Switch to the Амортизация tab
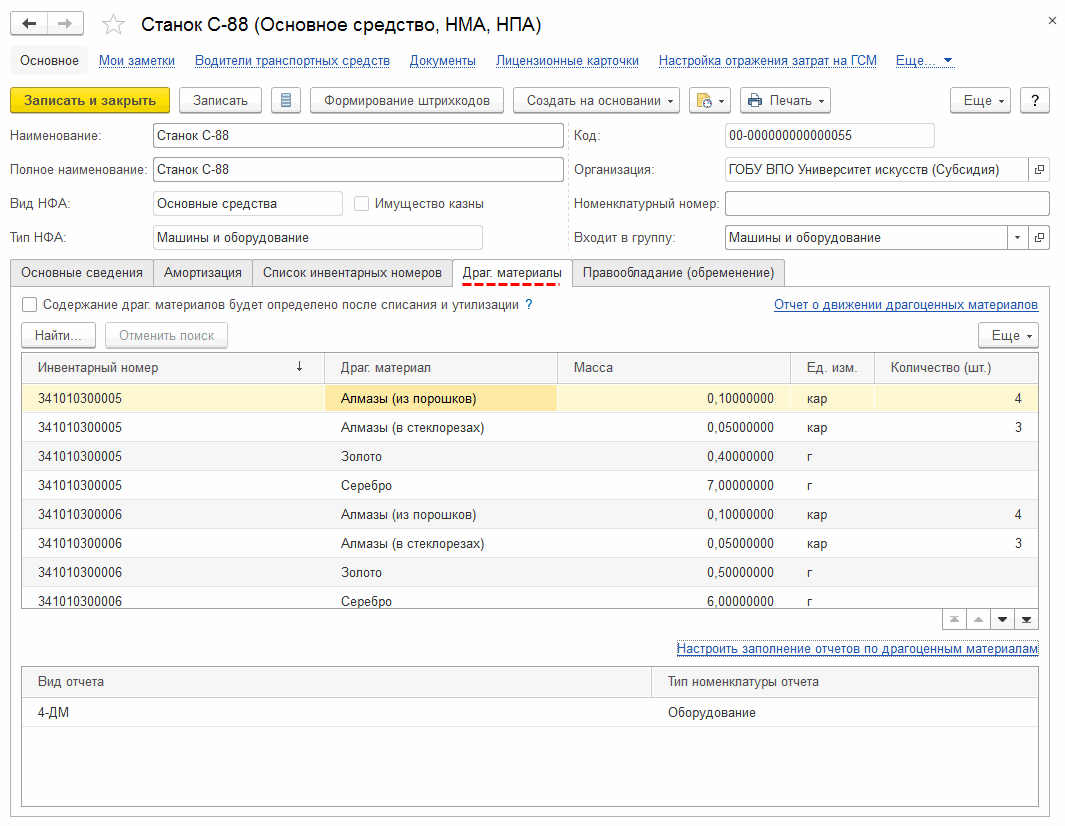 tap(203, 273)
